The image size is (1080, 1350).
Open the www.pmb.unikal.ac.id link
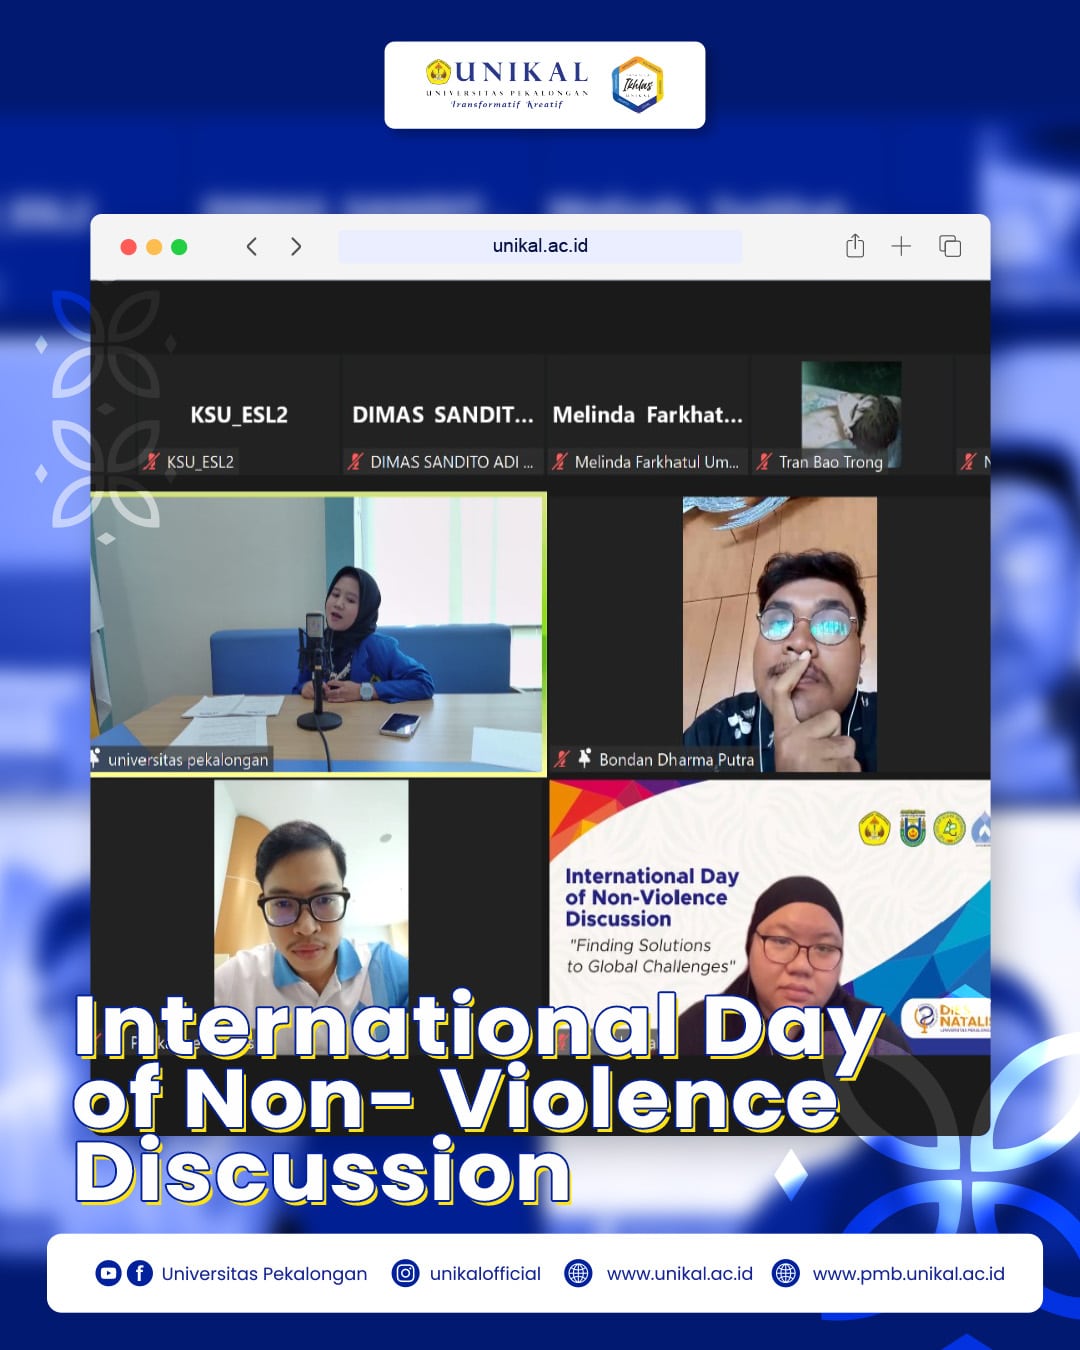tap(908, 1273)
